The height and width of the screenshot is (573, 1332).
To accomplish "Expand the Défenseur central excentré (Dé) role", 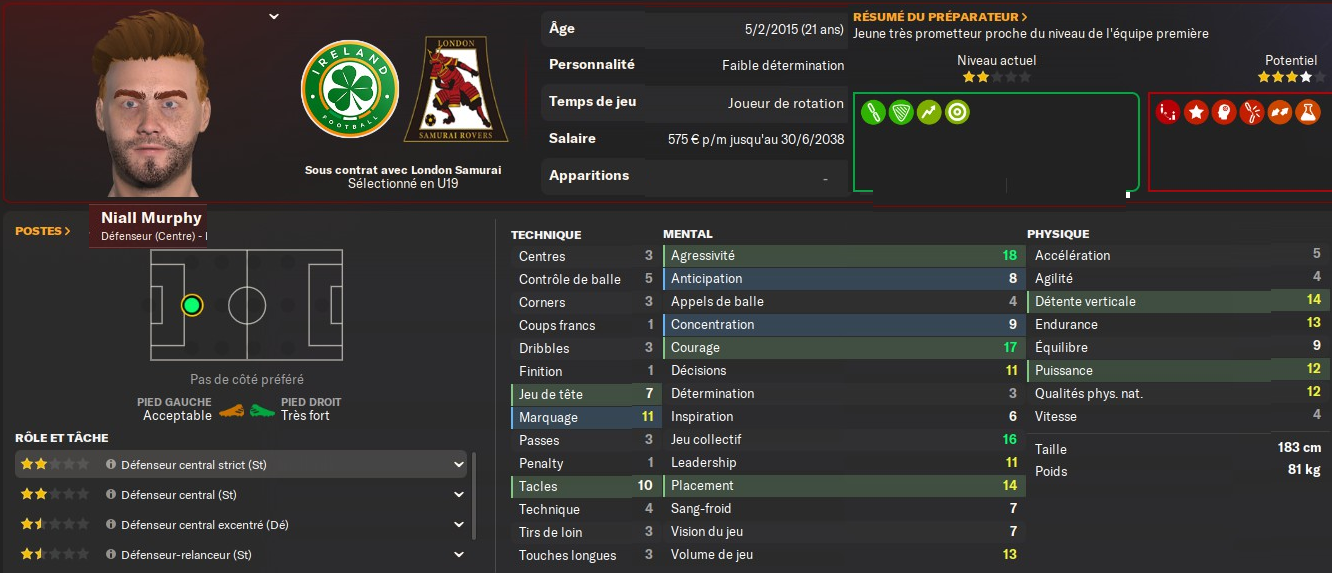I will pos(459,525).
